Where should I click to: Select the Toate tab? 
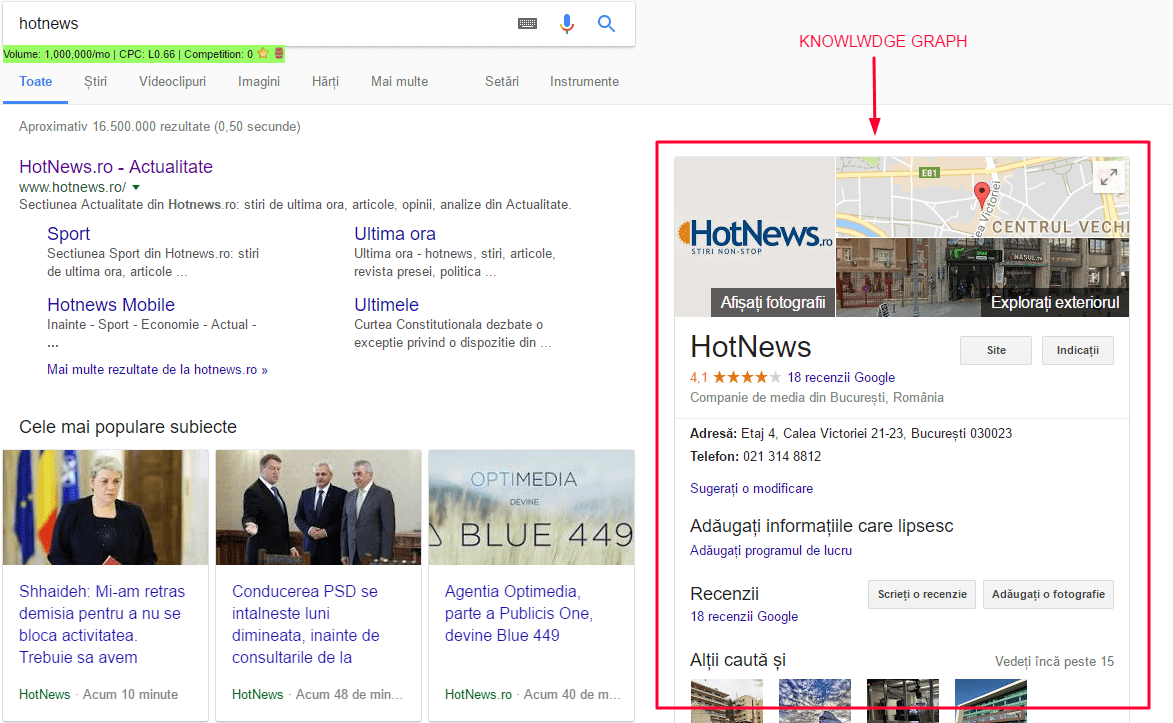coord(35,82)
